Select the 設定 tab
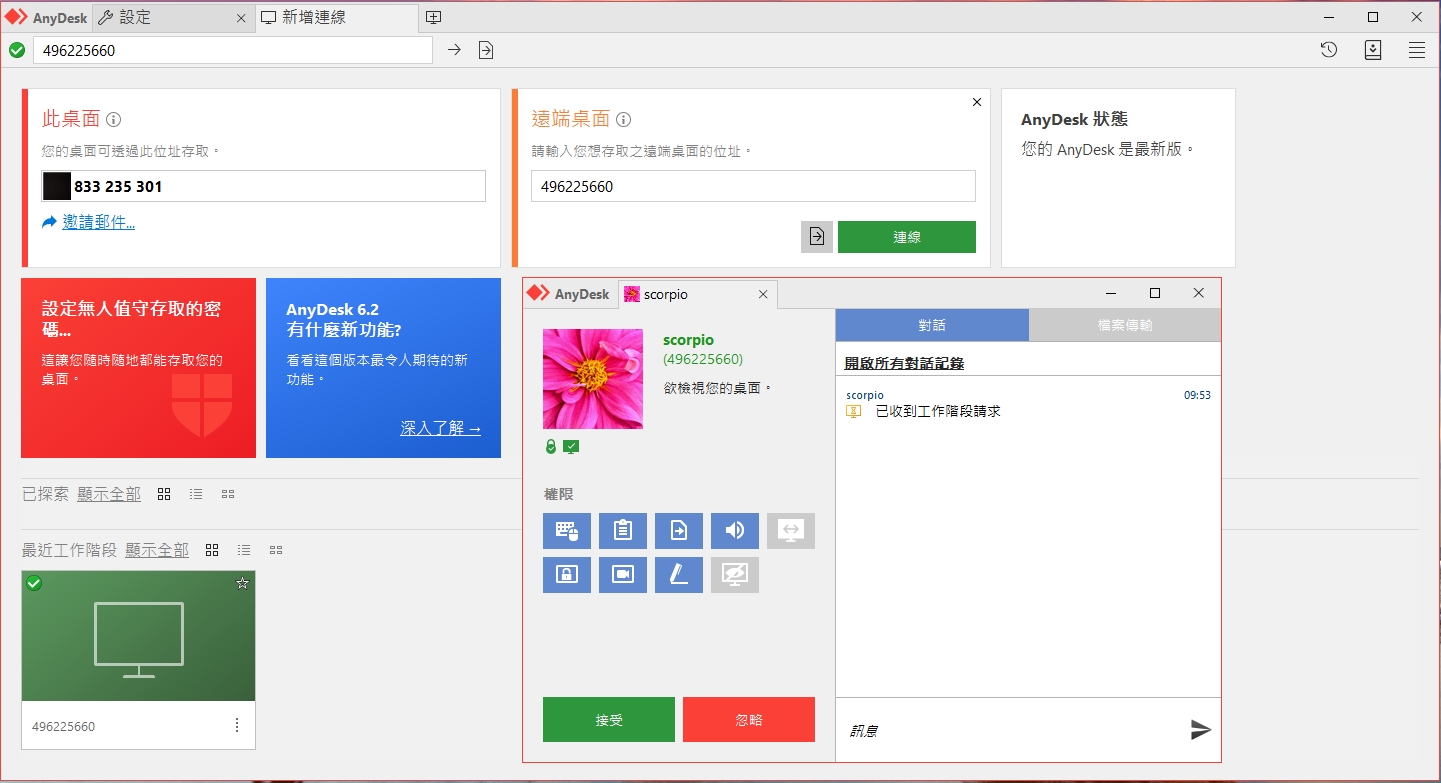The height and width of the screenshot is (783, 1441). (x=137, y=17)
